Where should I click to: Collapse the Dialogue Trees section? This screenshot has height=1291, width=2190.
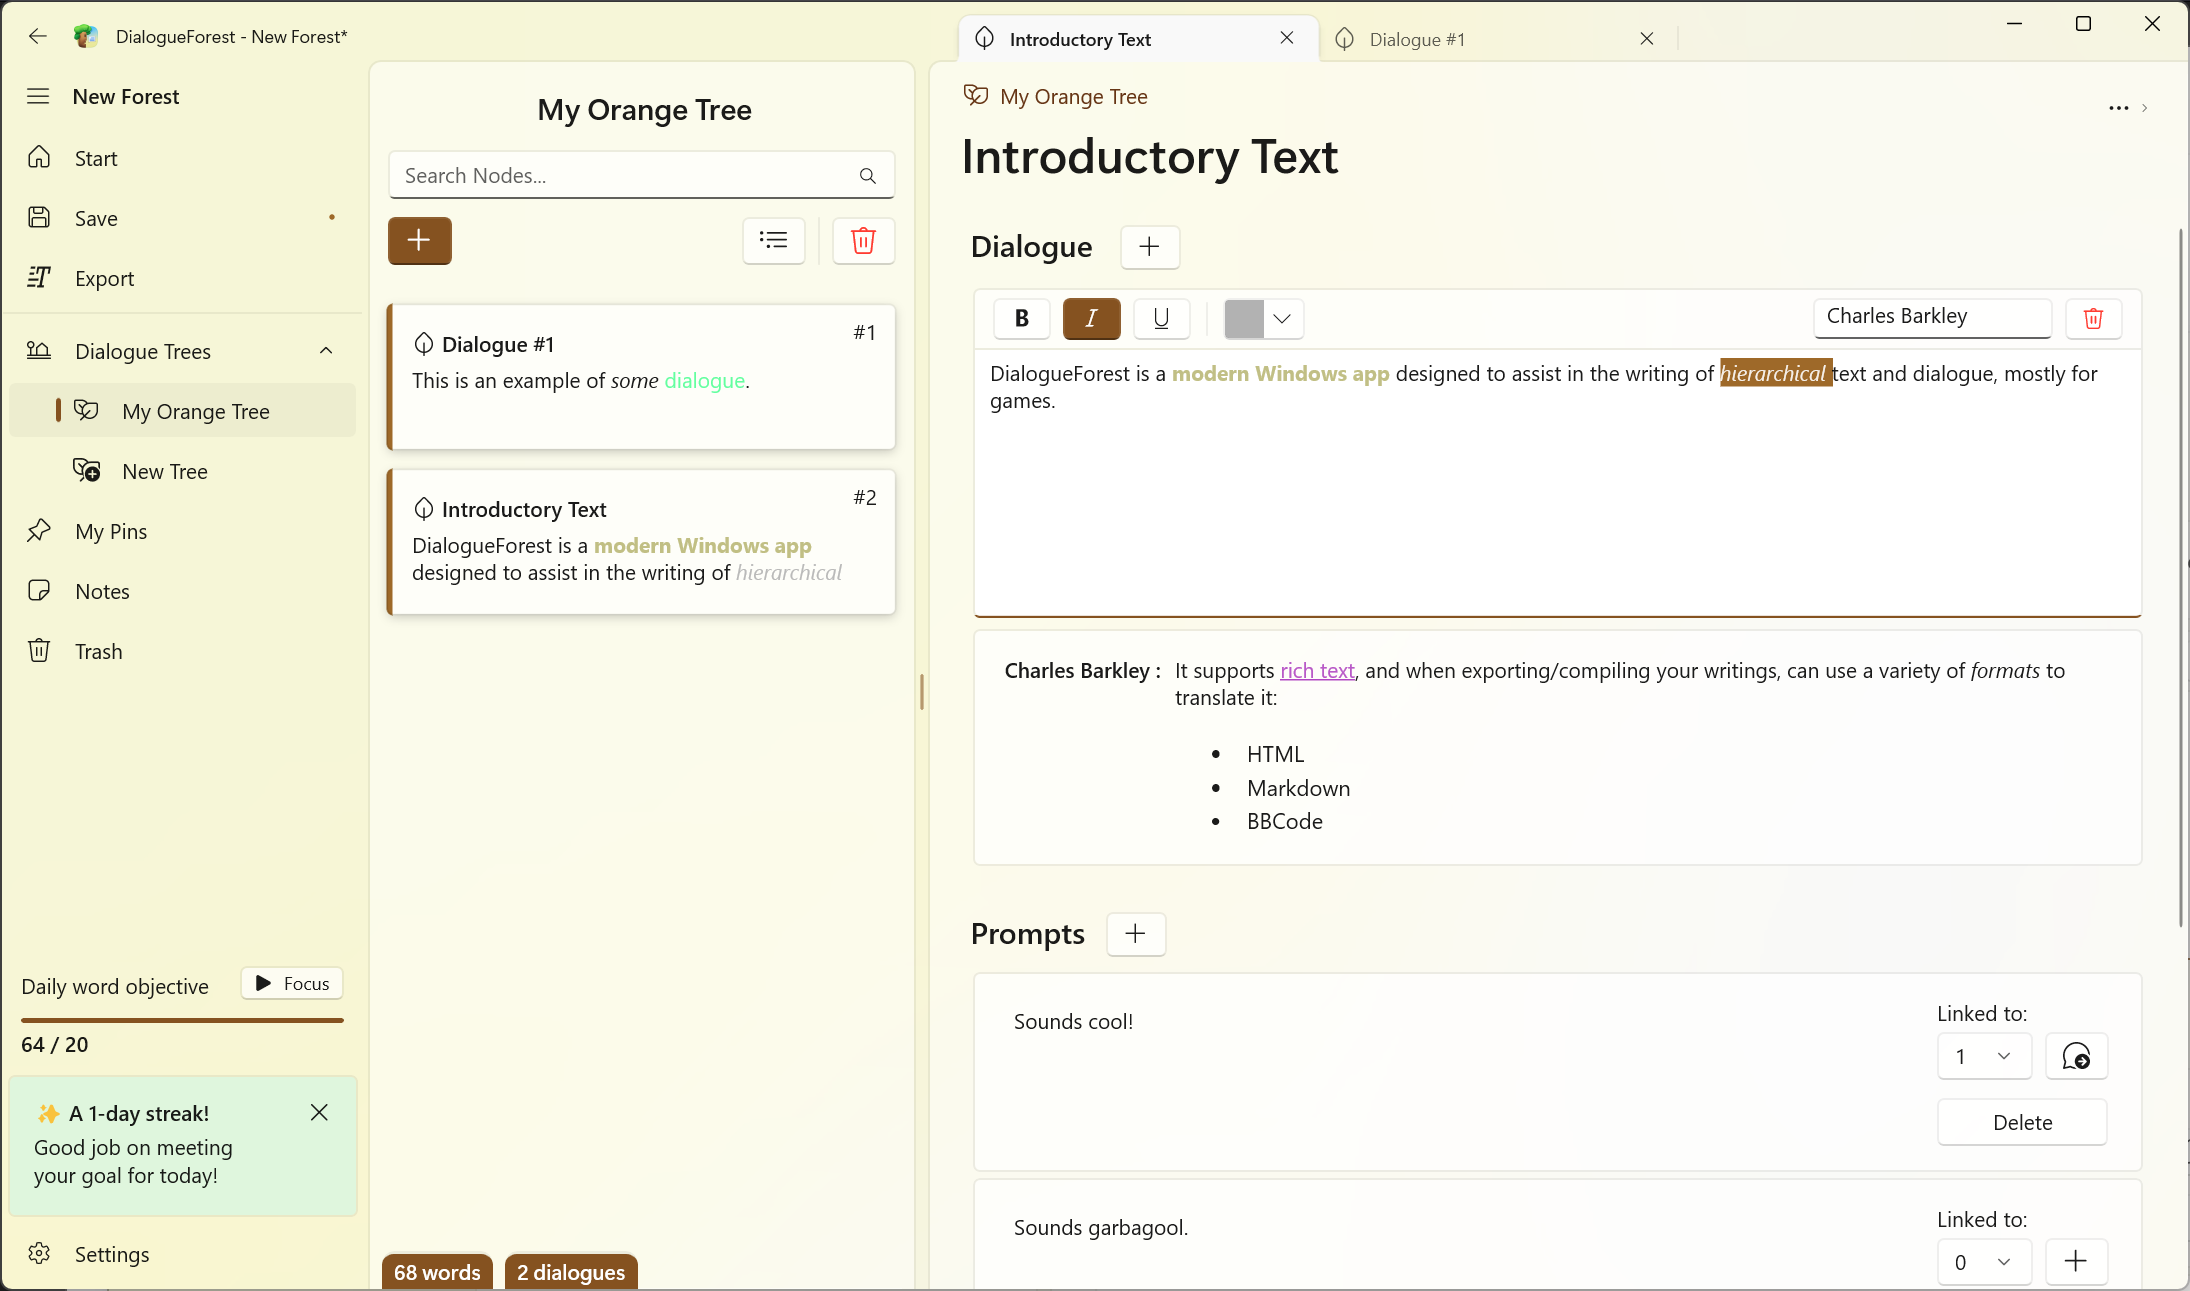click(326, 351)
